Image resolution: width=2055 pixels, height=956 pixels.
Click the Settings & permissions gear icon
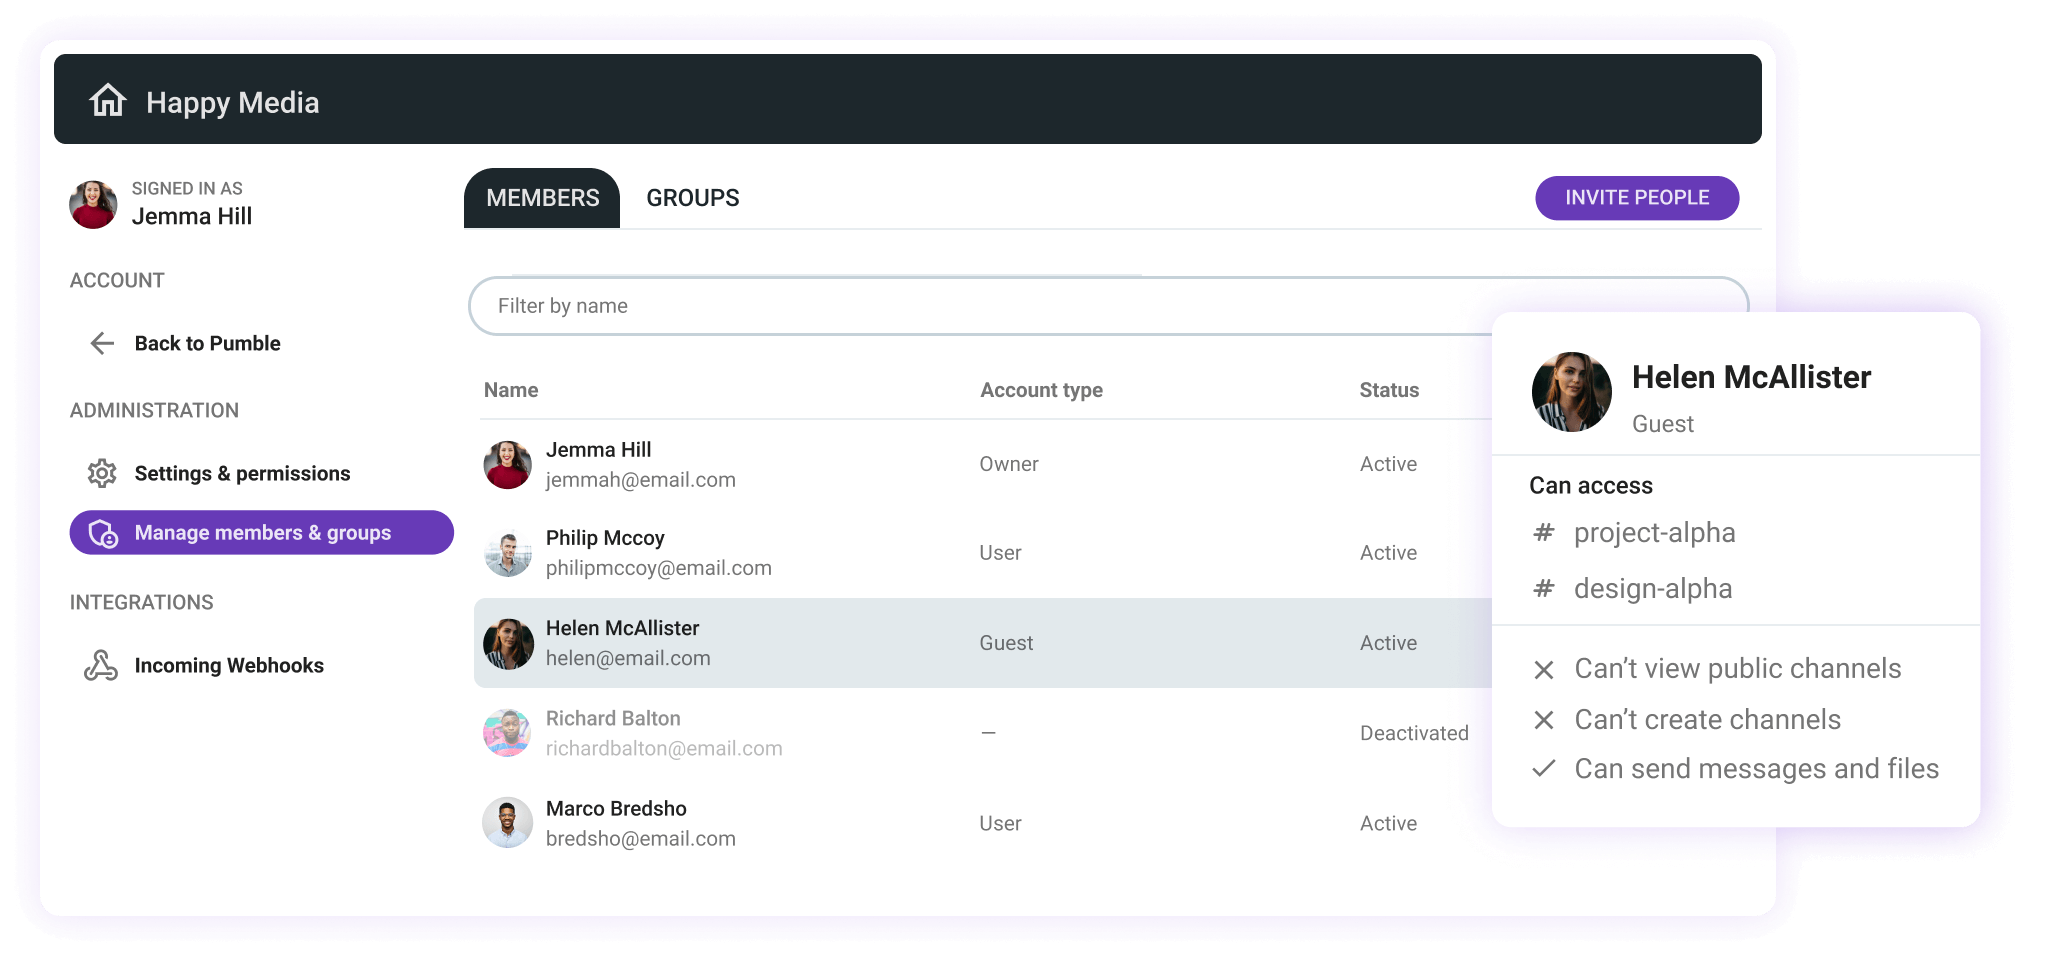pos(102,473)
